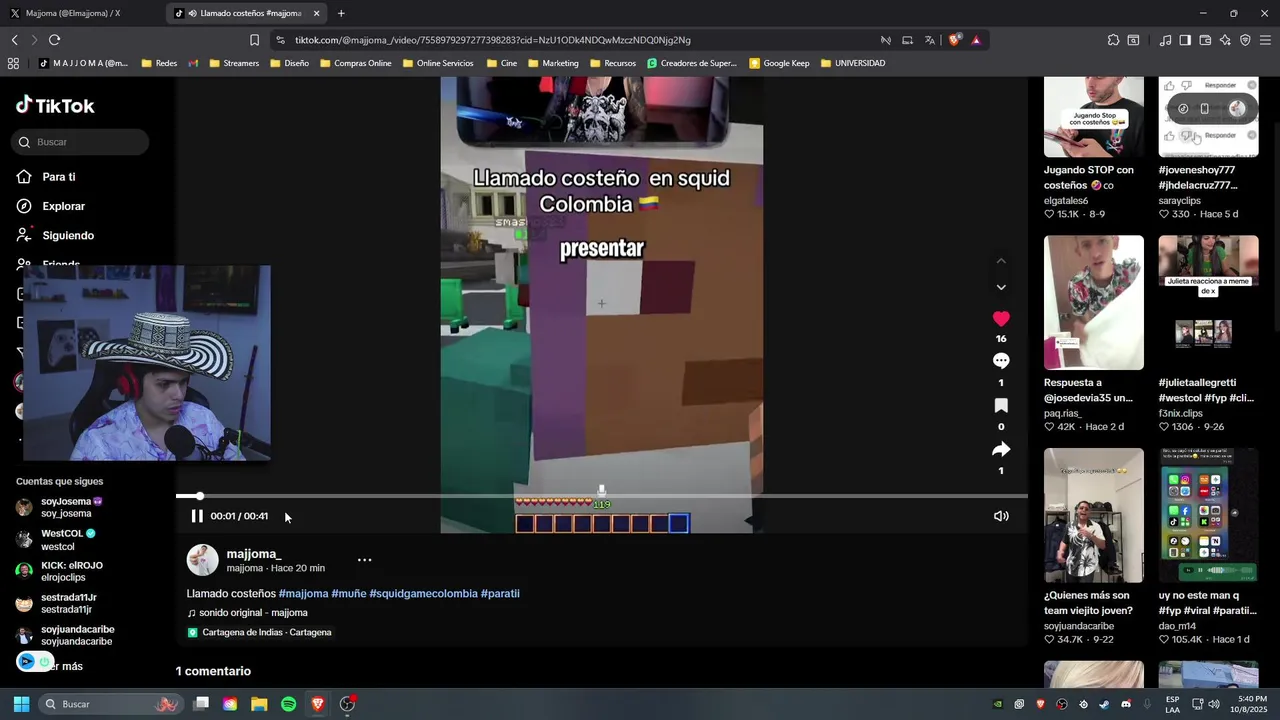
Task: Mute the video with the speaker icon
Action: (1001, 516)
